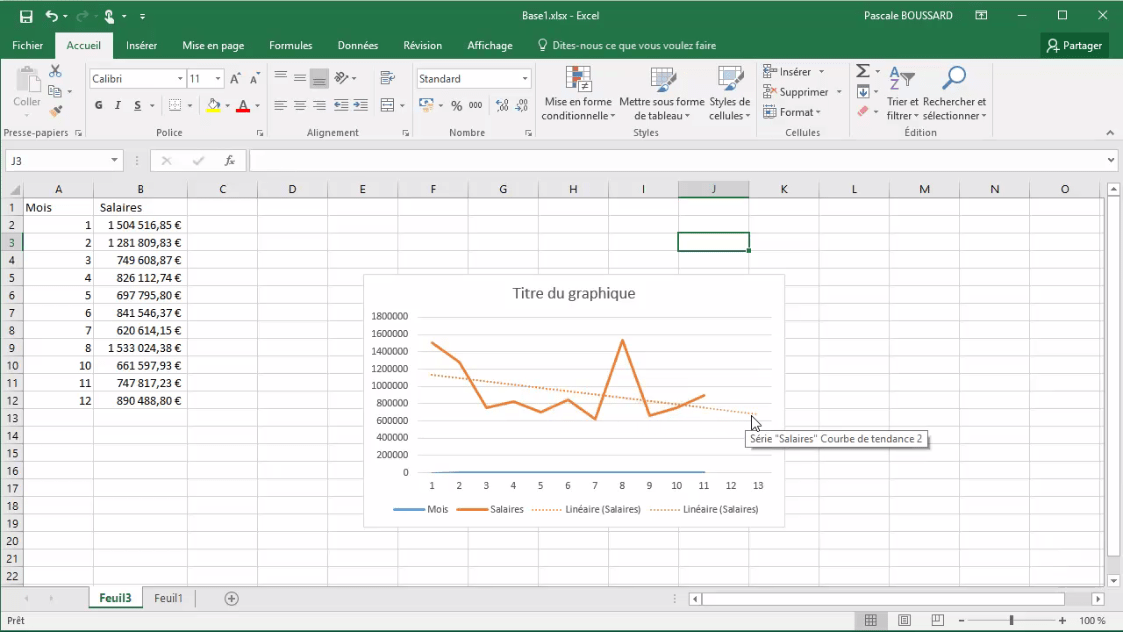This screenshot has height=632, width=1123.
Task: Click the Somme automatique icon
Action: click(860, 69)
